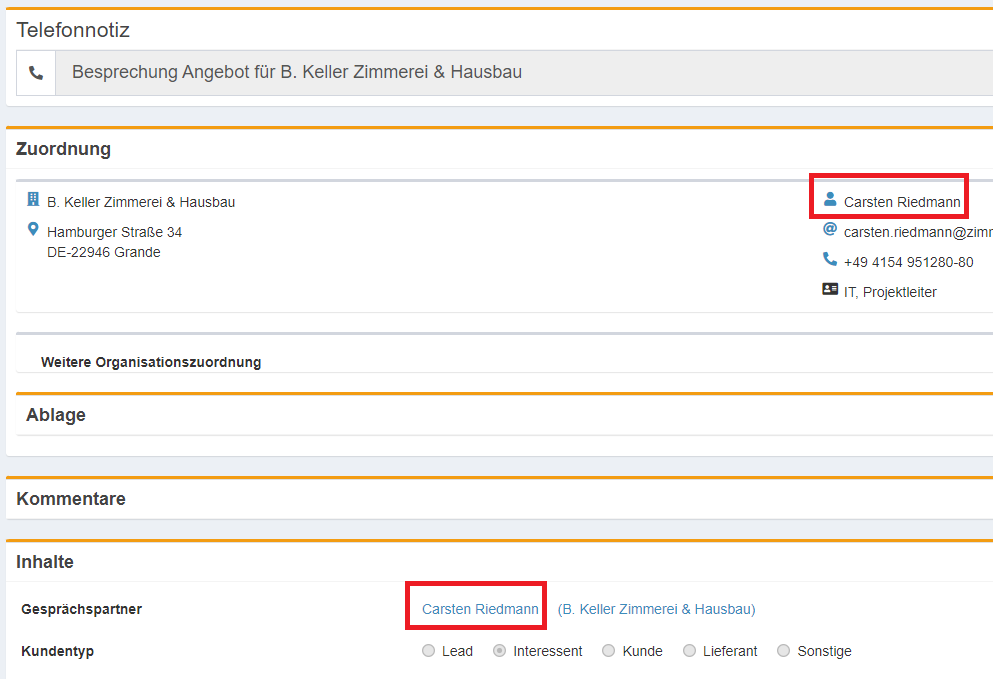This screenshot has width=993, height=679.
Task: Click the building icon next to company name
Action: 33,200
